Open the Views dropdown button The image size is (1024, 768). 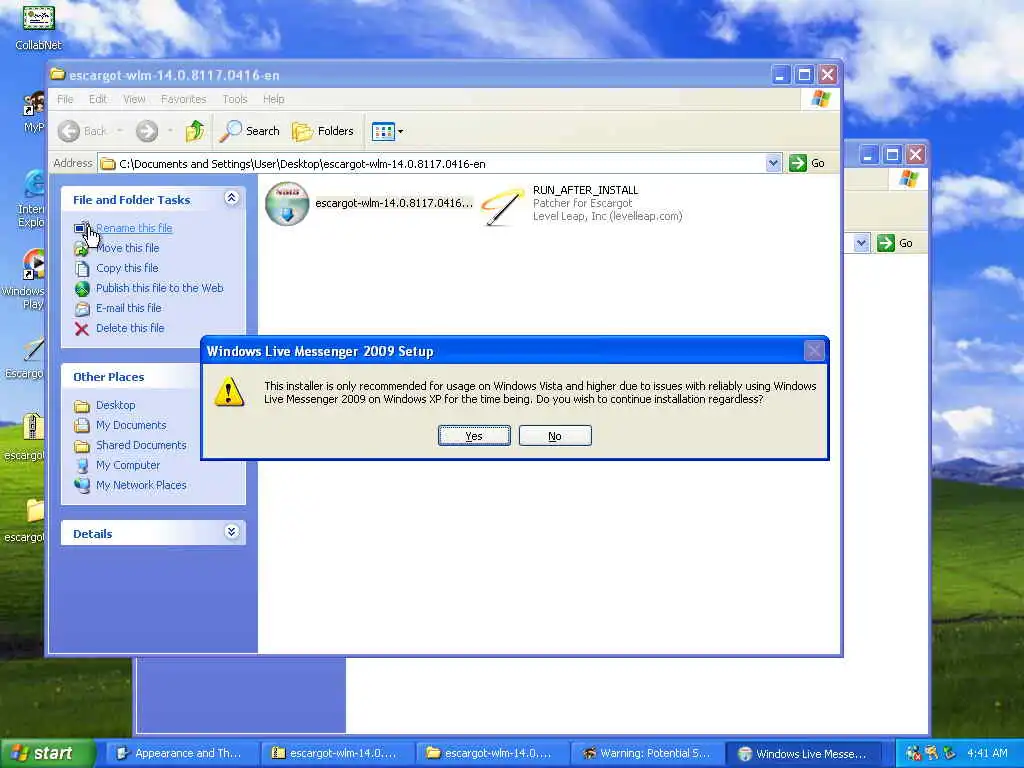tap(387, 131)
